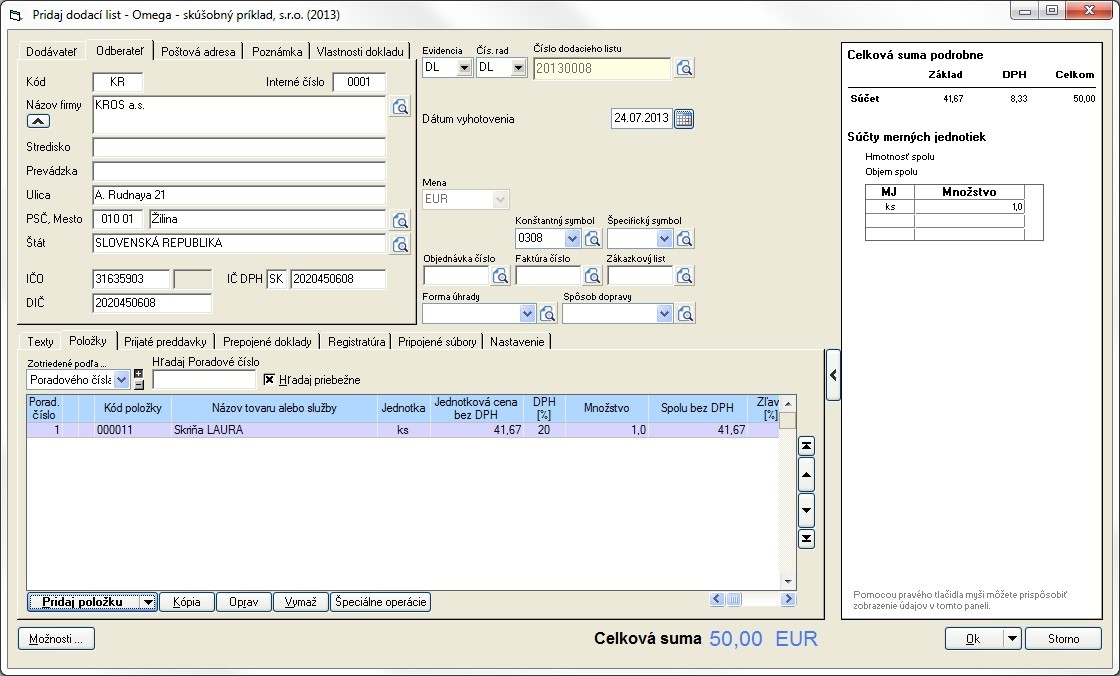Click the Oprav button

pos(244,602)
